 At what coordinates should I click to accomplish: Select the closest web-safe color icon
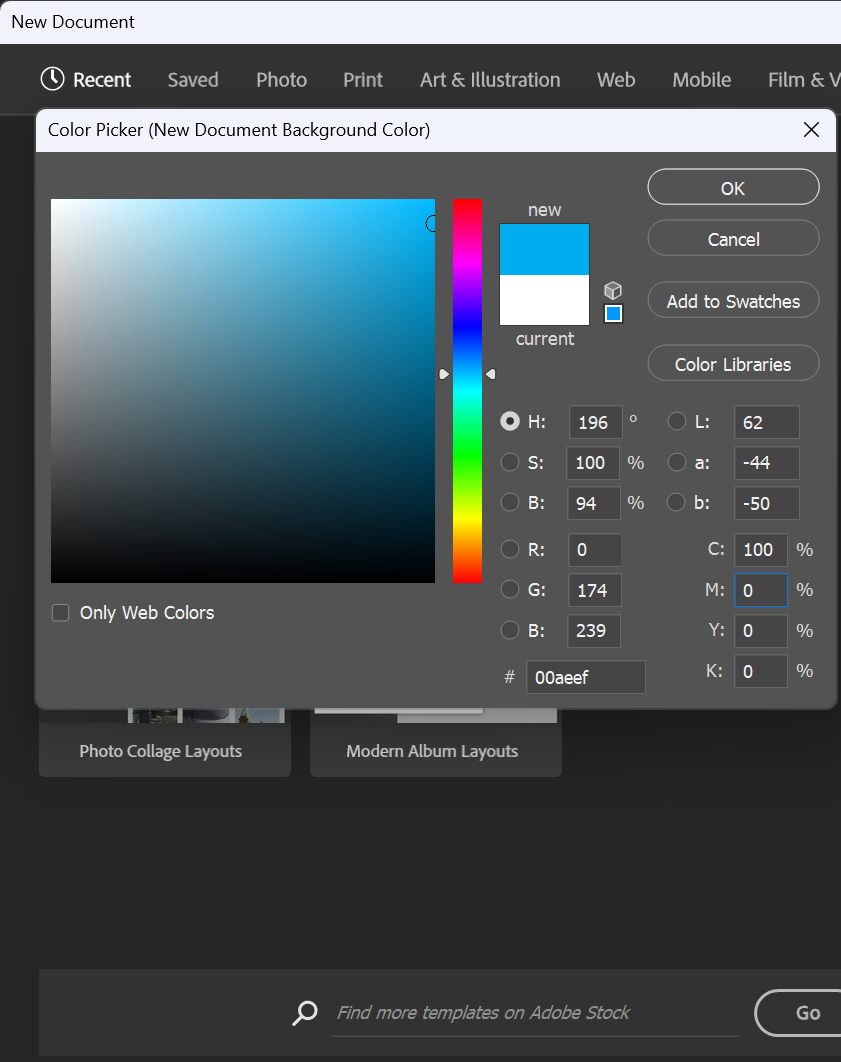612,313
